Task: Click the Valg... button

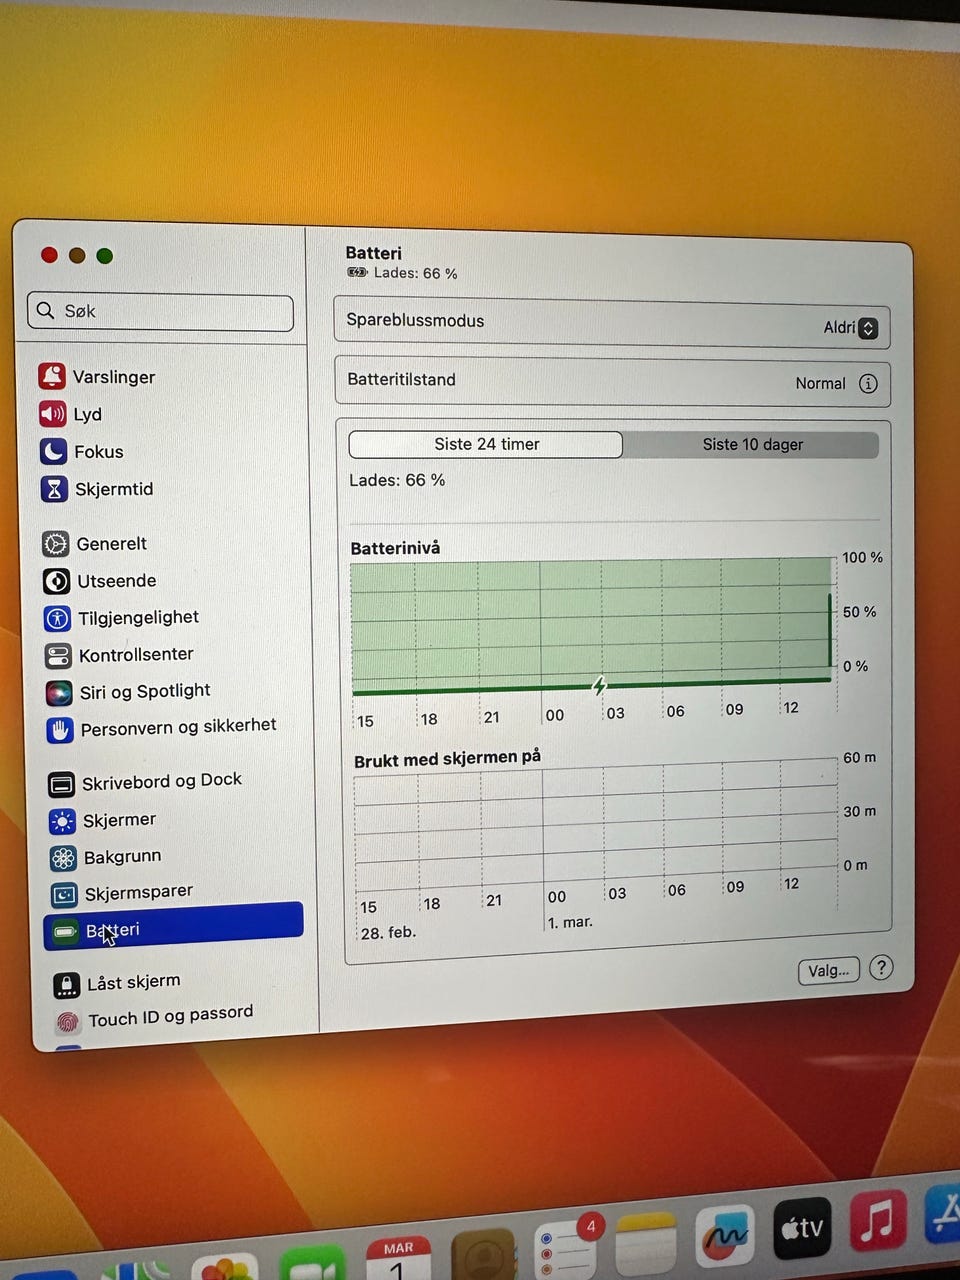Action: tap(829, 970)
